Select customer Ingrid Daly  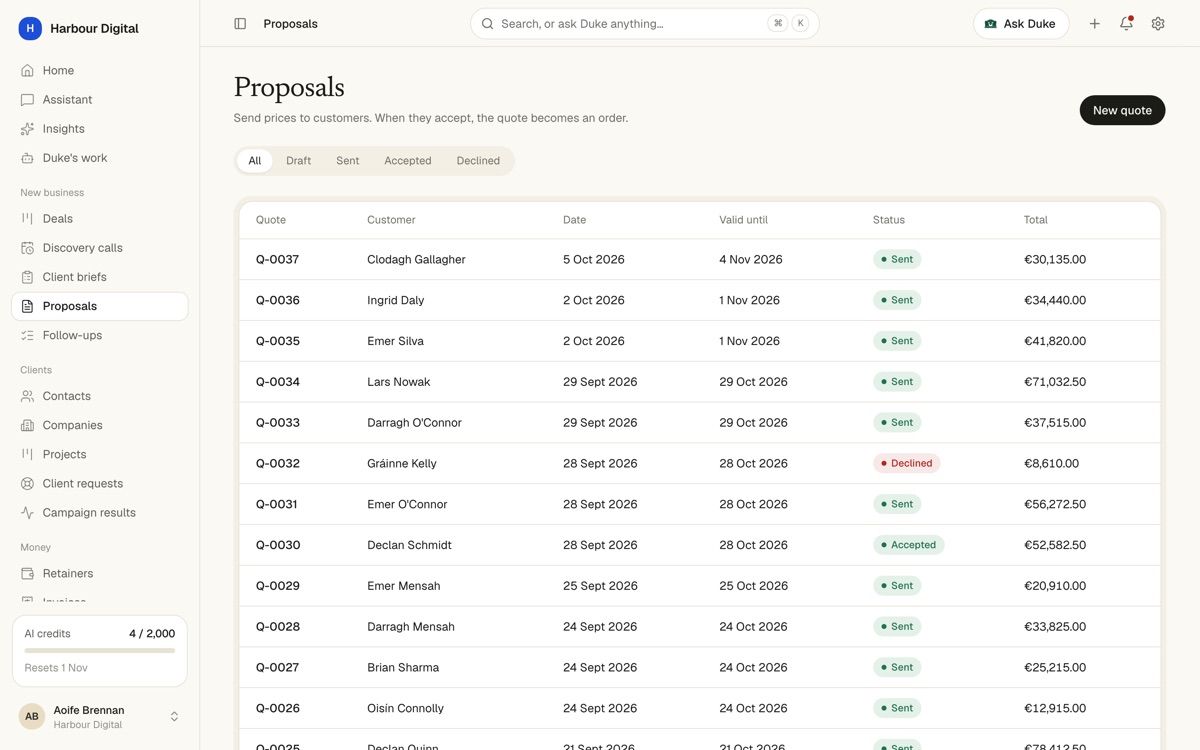396,300
